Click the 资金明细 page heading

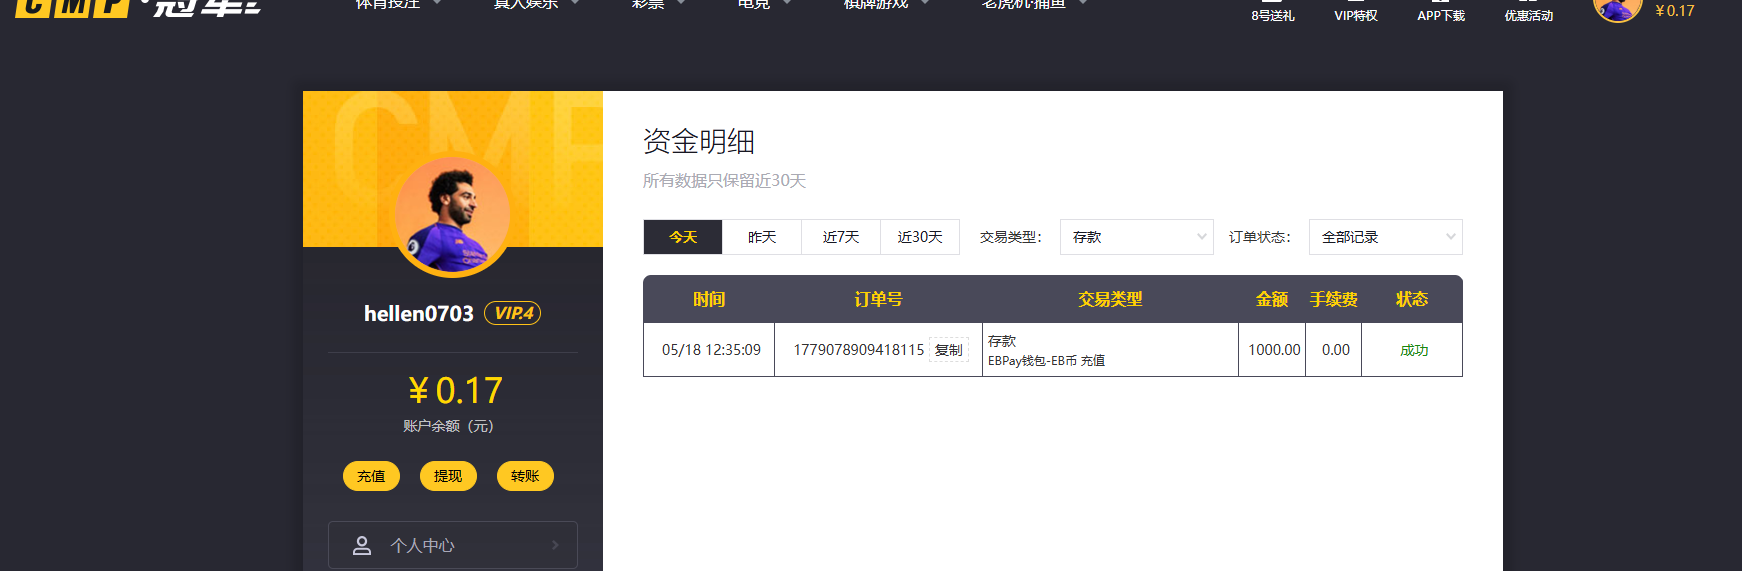(x=699, y=142)
